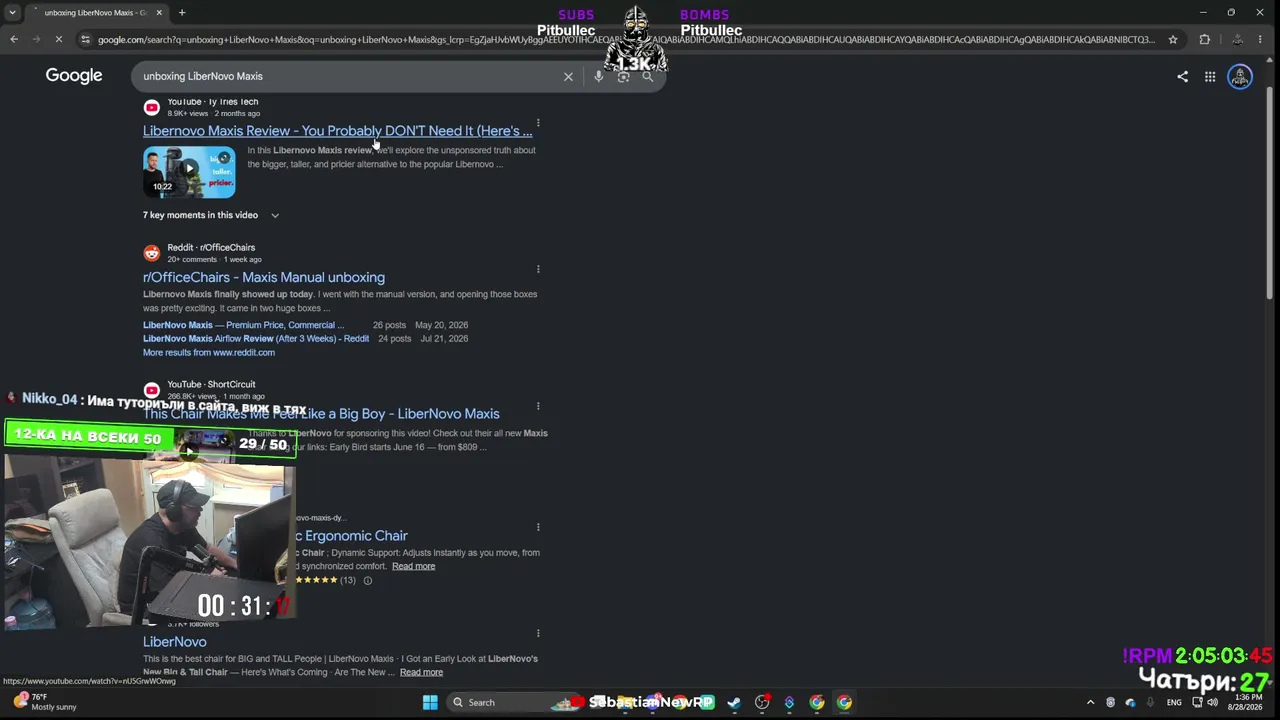The height and width of the screenshot is (720, 1280).
Task: Open more options for Libernovo Maxis Review result
Action: click(x=538, y=123)
